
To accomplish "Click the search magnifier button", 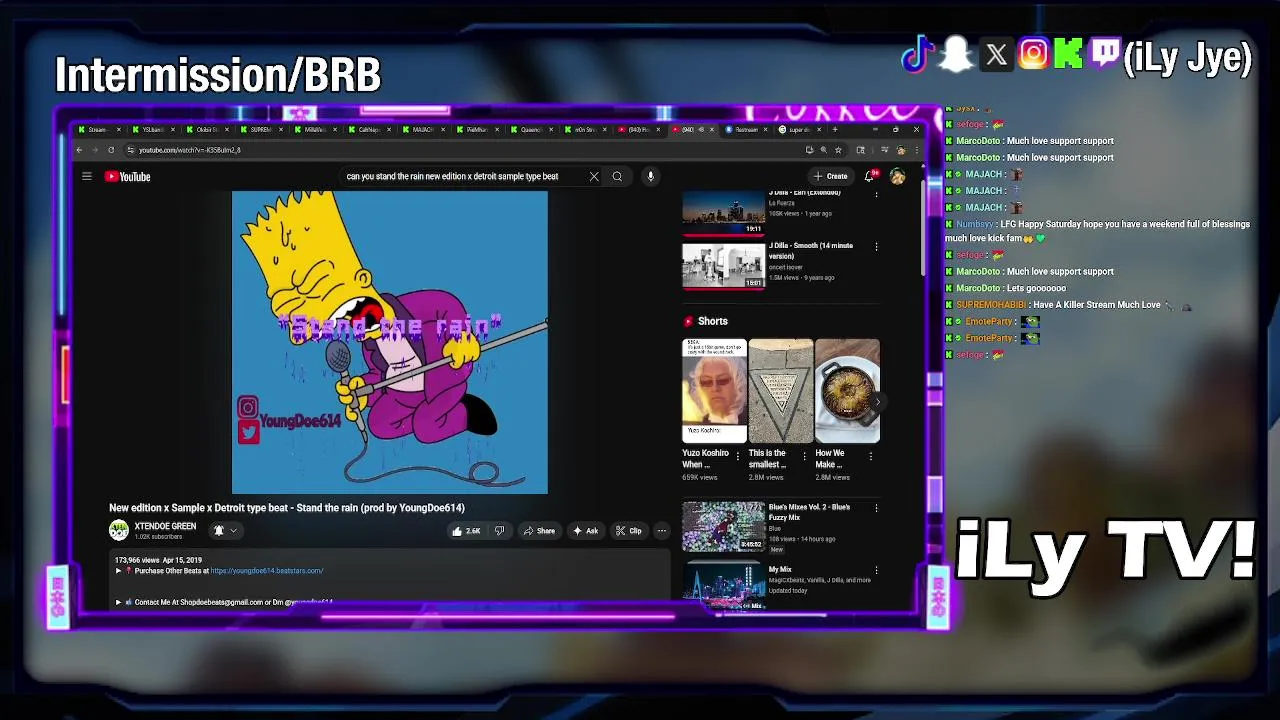I will pyautogui.click(x=617, y=177).
